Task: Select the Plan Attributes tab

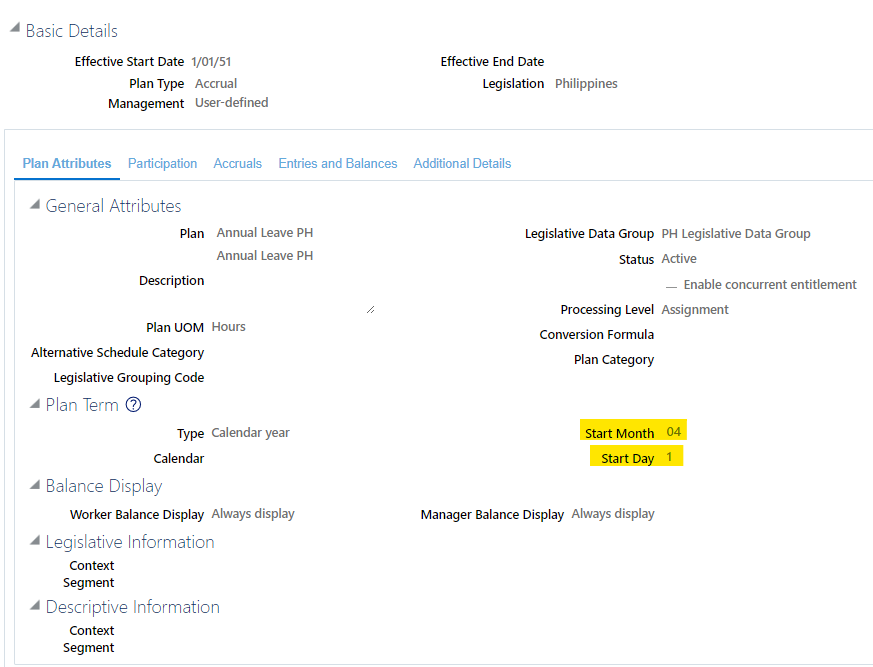Action: click(x=67, y=164)
